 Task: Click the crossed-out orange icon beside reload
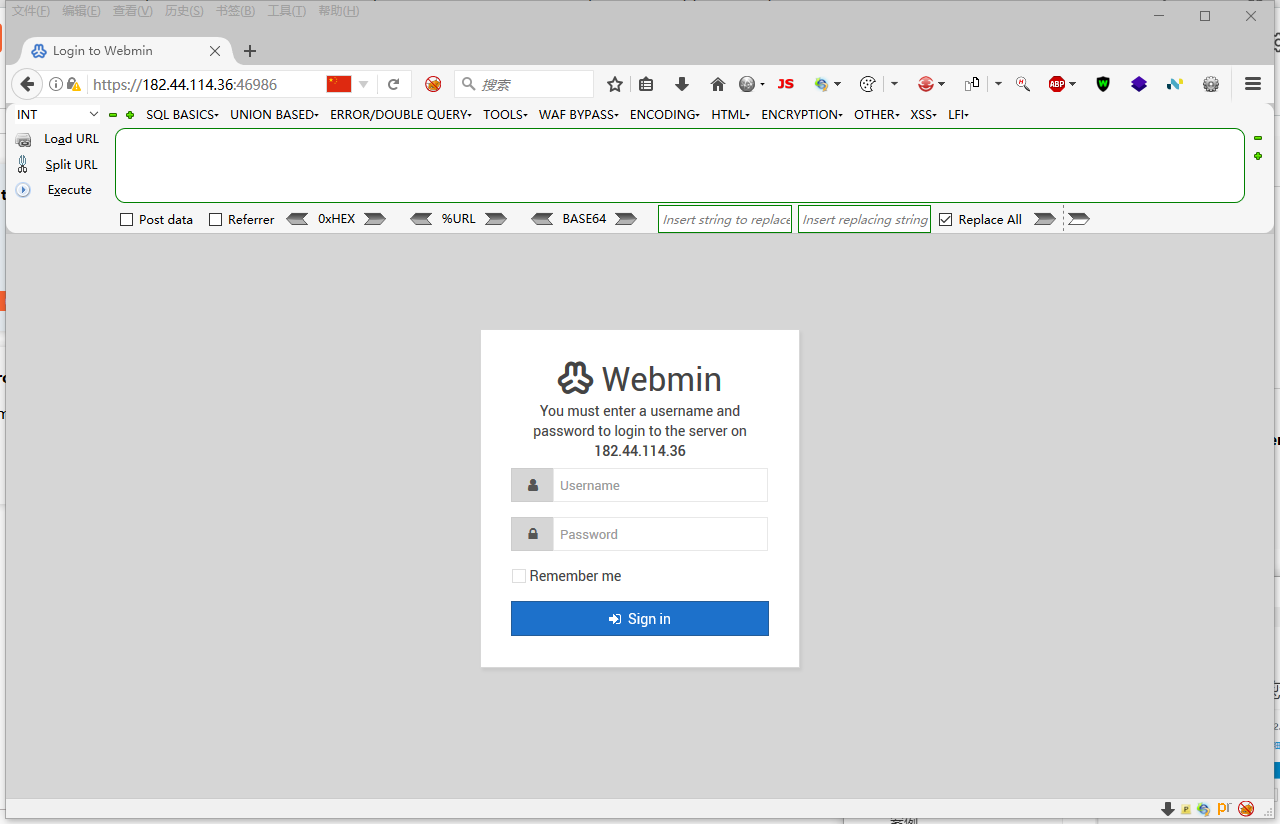(433, 84)
